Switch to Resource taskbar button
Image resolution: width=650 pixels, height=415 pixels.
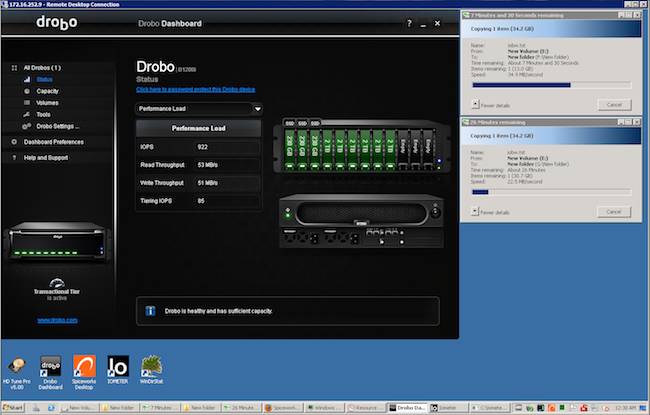[x=363, y=408]
